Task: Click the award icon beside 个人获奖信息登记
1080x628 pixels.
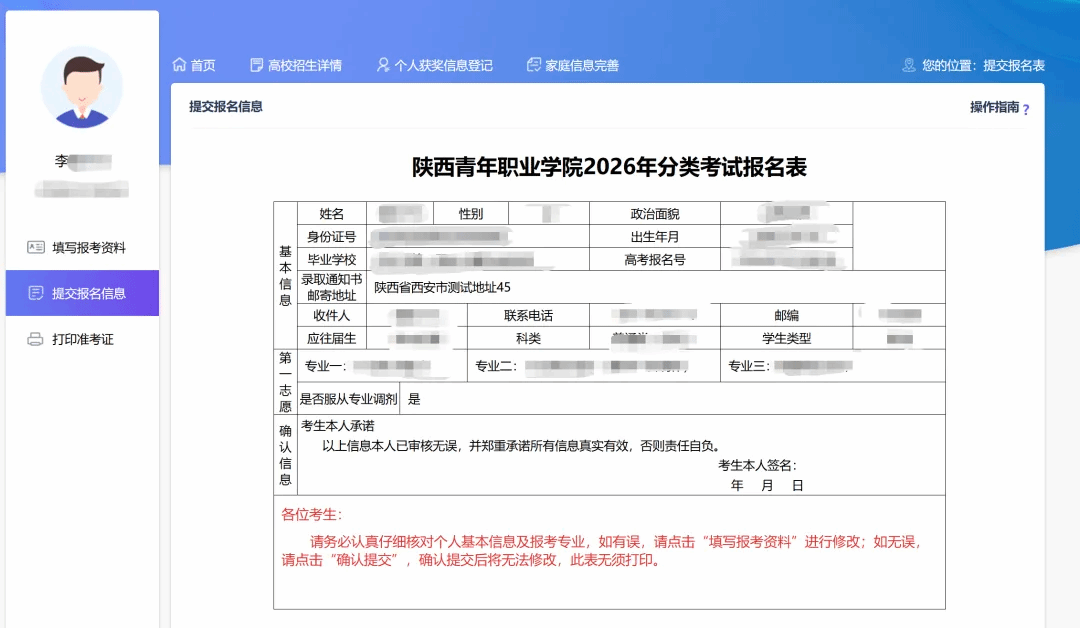Action: pos(383,65)
